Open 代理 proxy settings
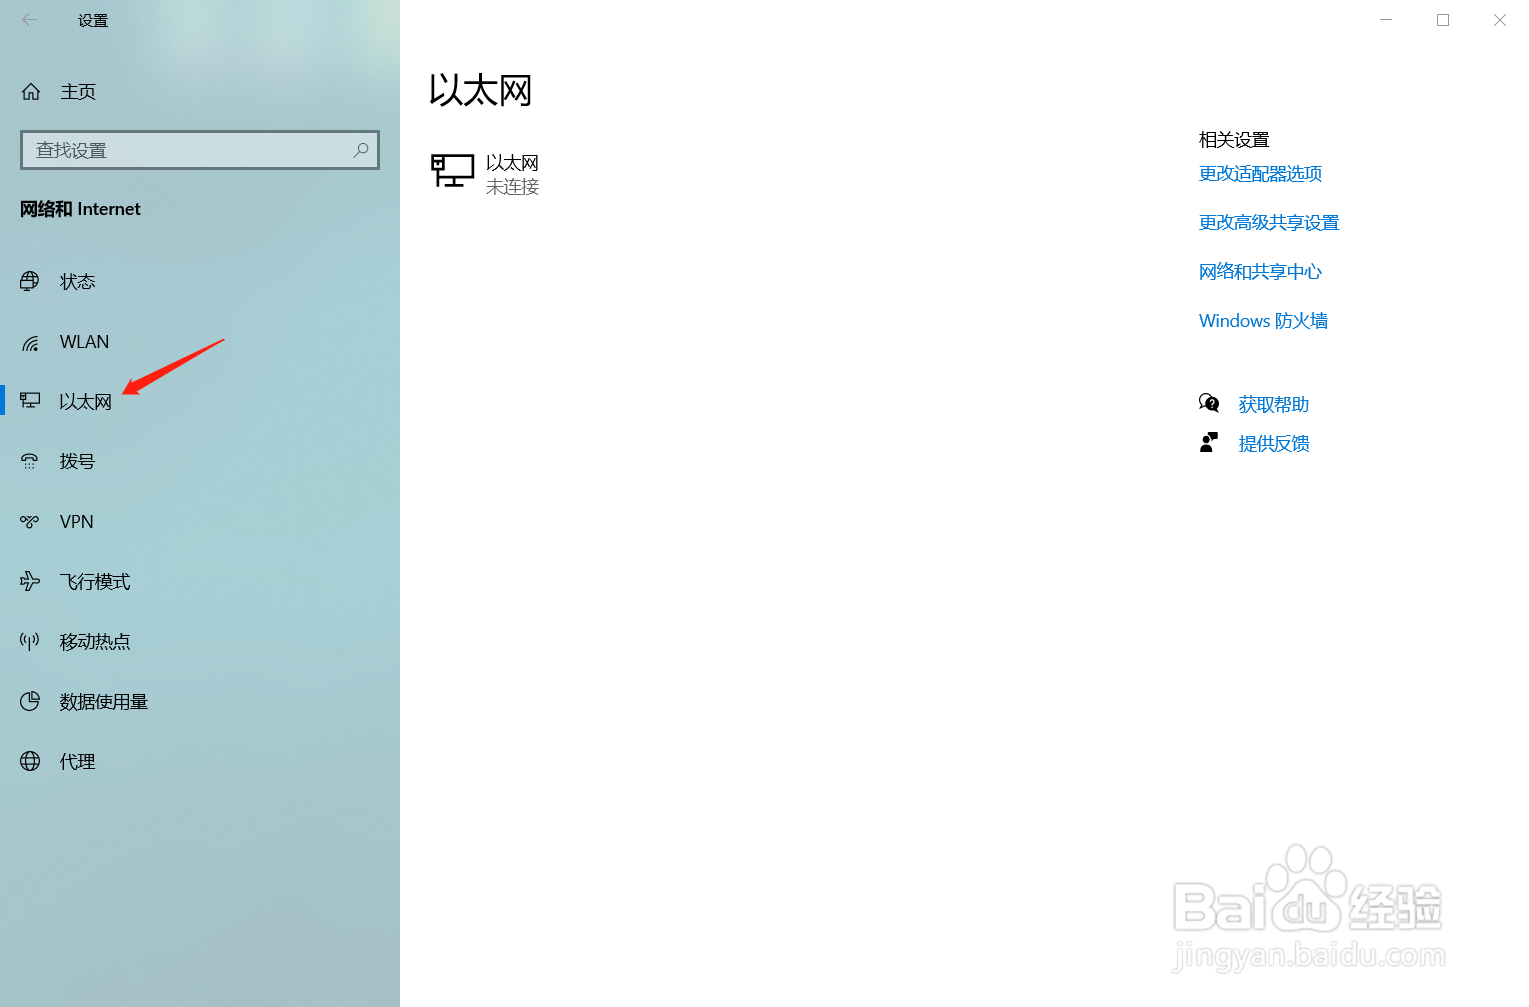This screenshot has height=1007, width=1529. coord(78,762)
